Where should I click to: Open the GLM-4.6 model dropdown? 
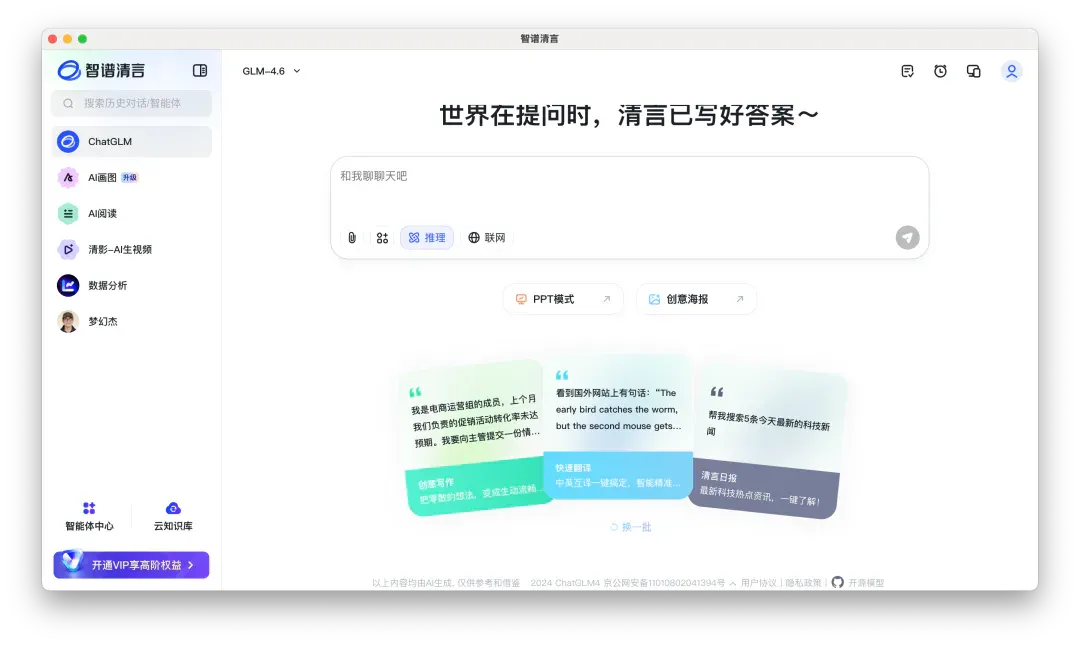pos(271,71)
